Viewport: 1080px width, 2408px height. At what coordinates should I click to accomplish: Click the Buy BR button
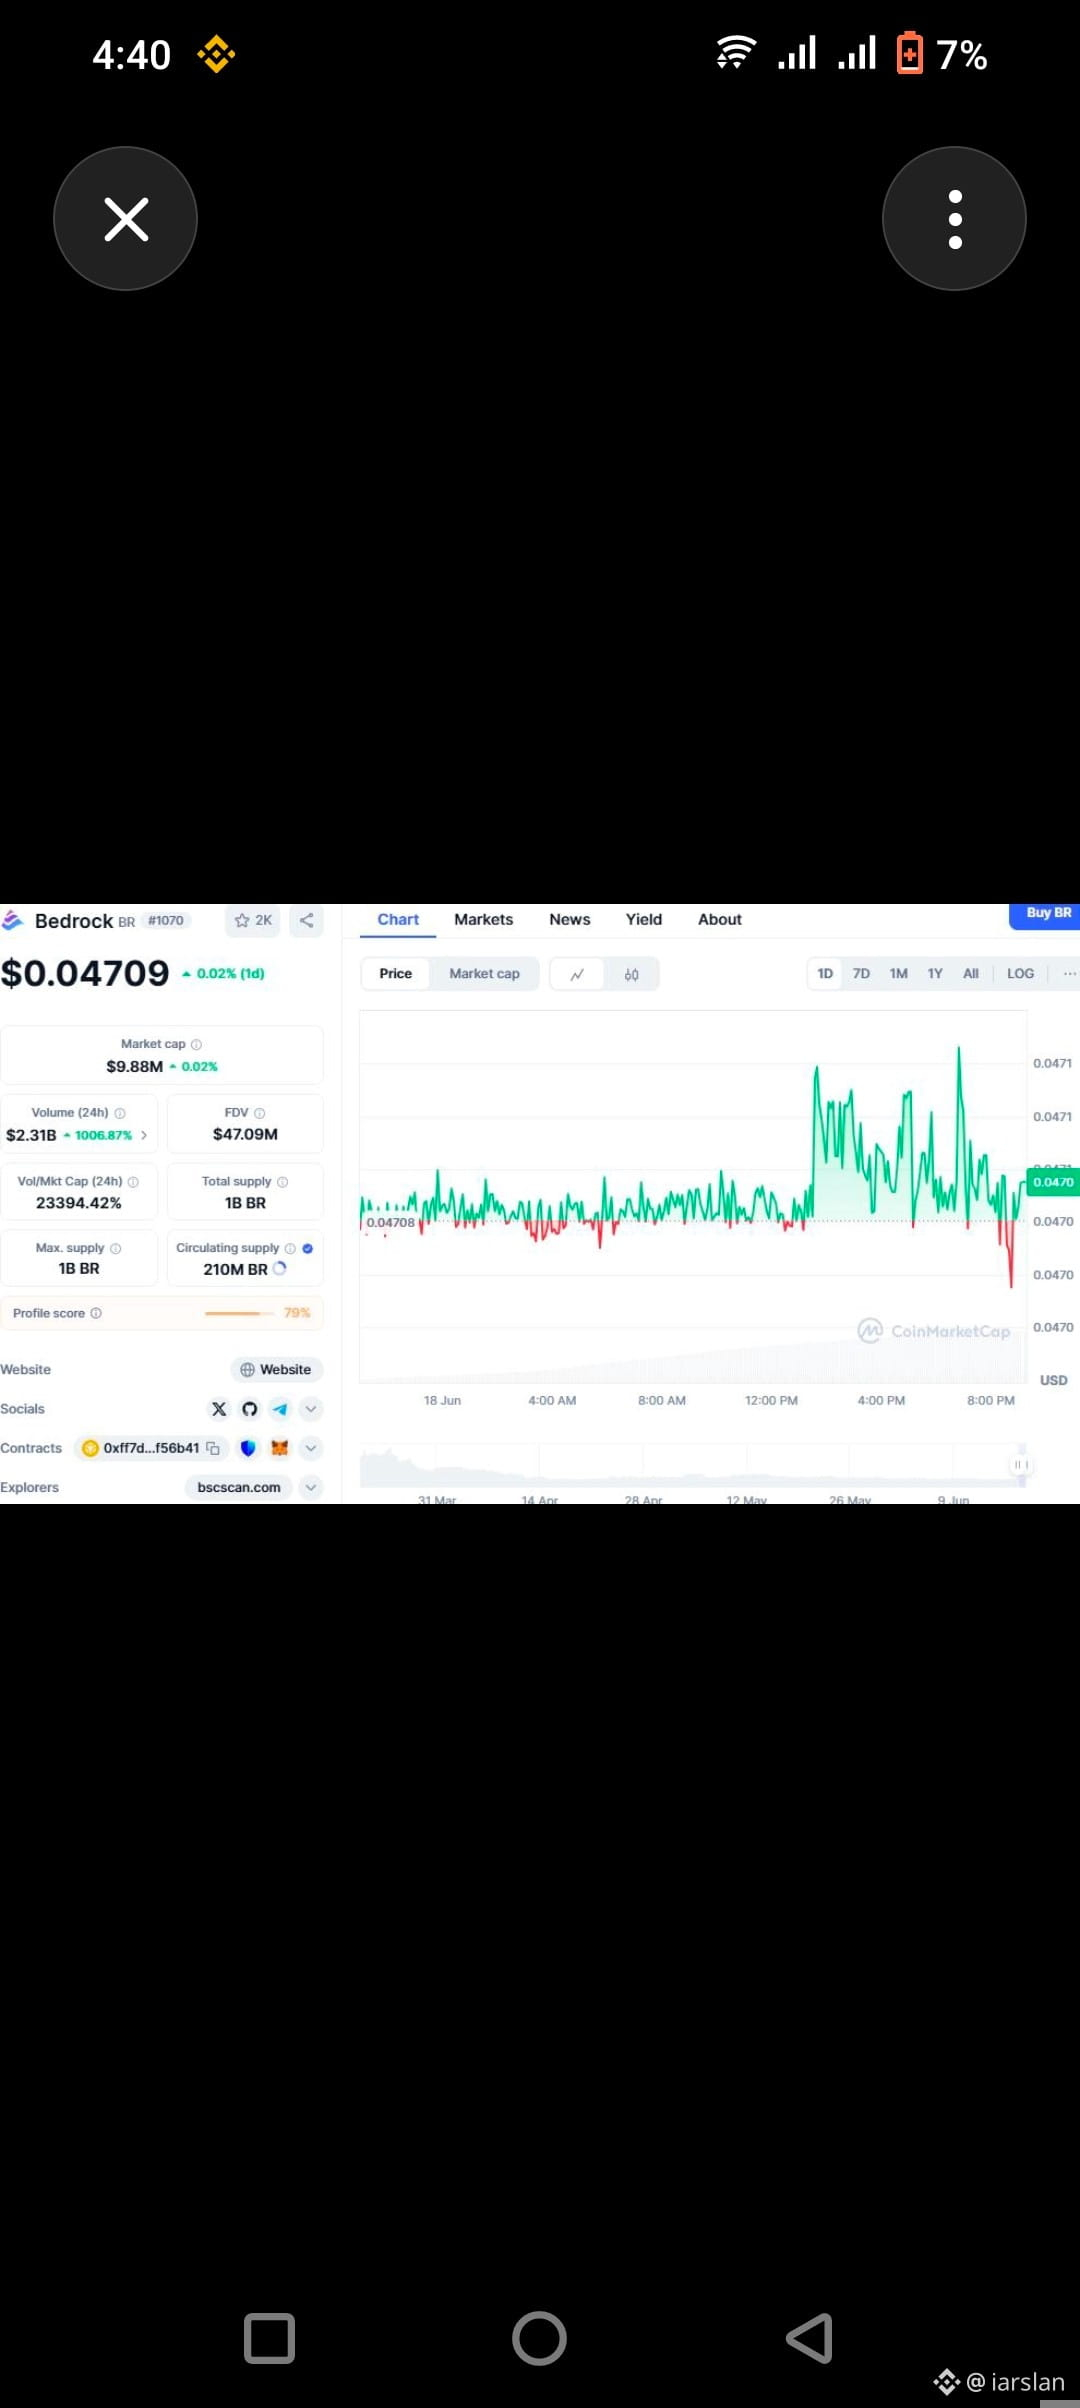[x=1046, y=915]
